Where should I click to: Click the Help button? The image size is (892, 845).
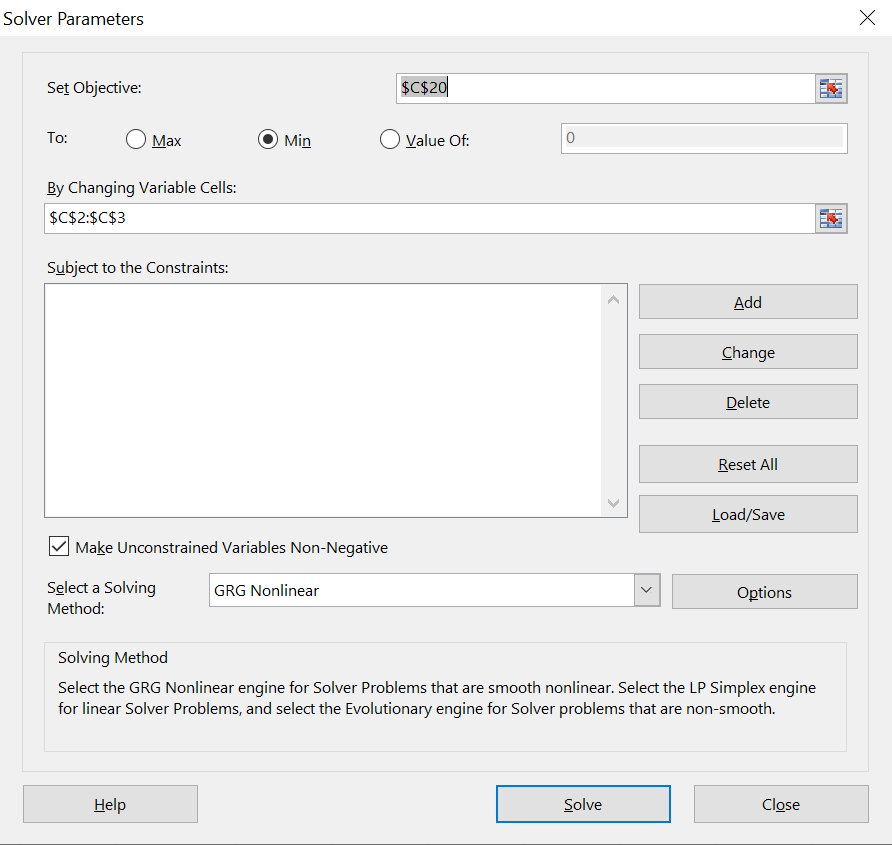click(110, 804)
